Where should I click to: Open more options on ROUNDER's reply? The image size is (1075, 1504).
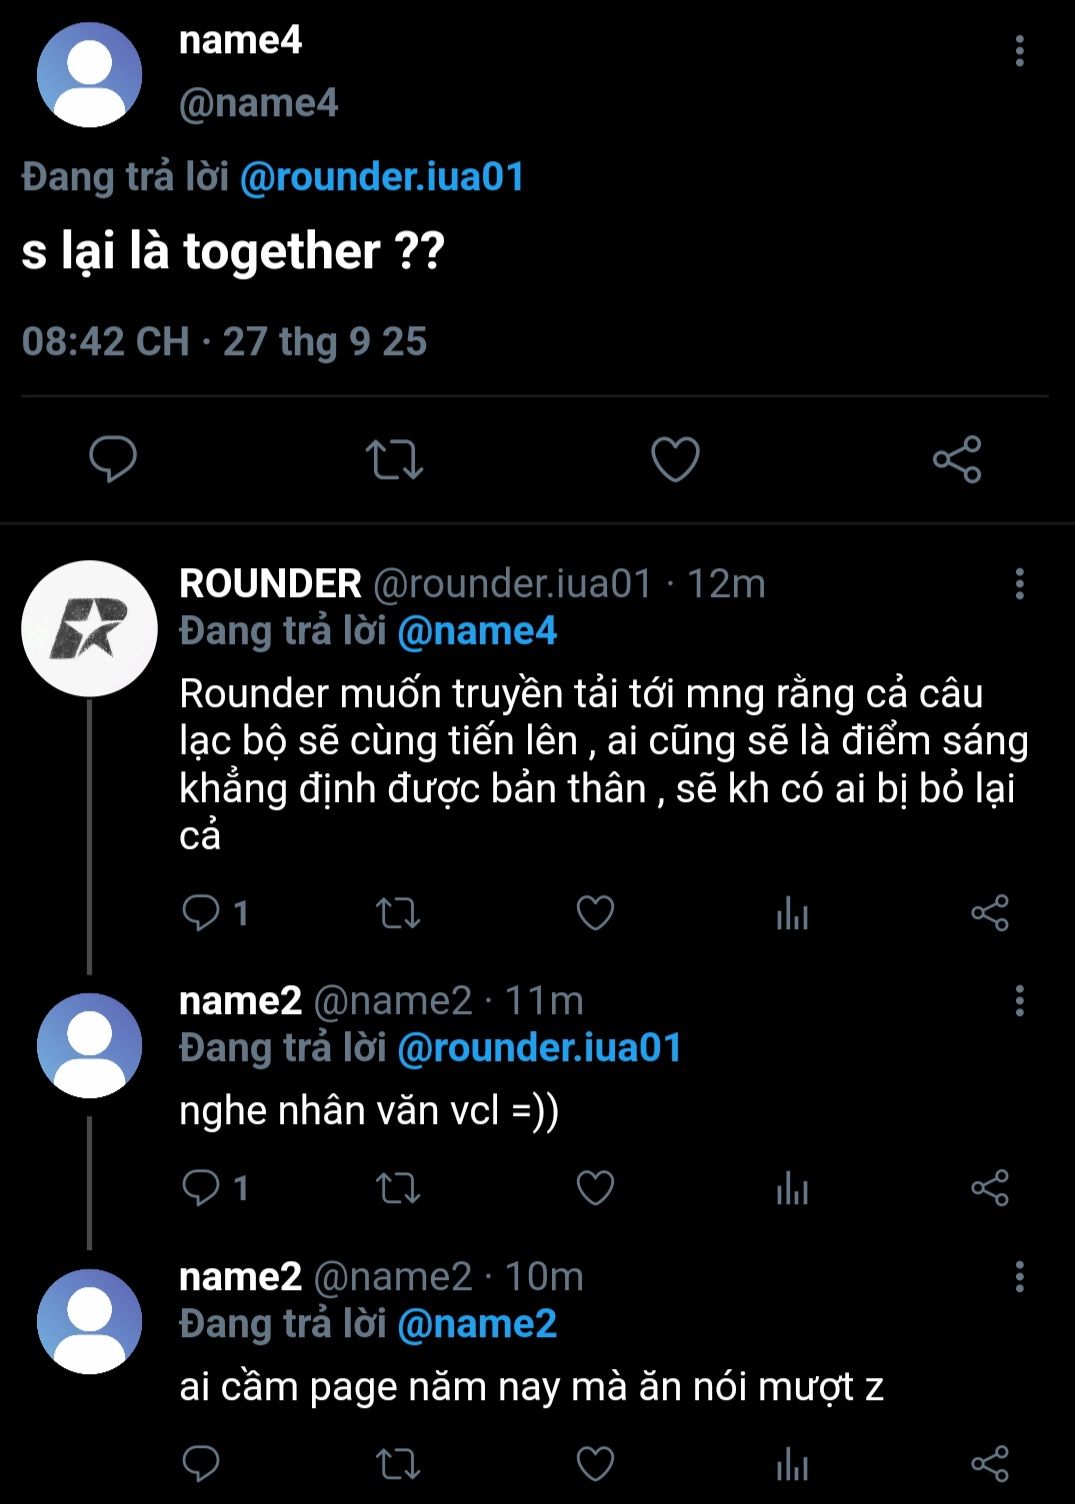[1019, 584]
